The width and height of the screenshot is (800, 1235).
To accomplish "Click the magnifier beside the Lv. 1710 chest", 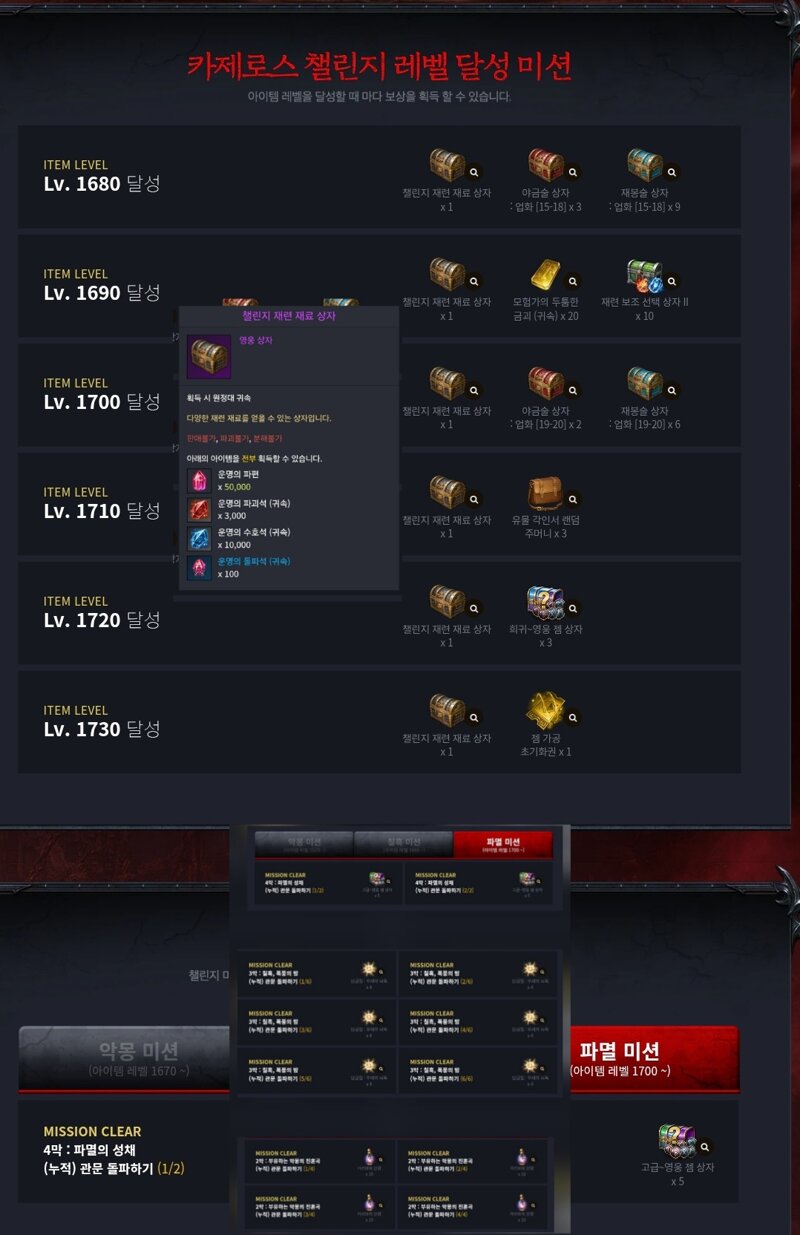I will [474, 499].
